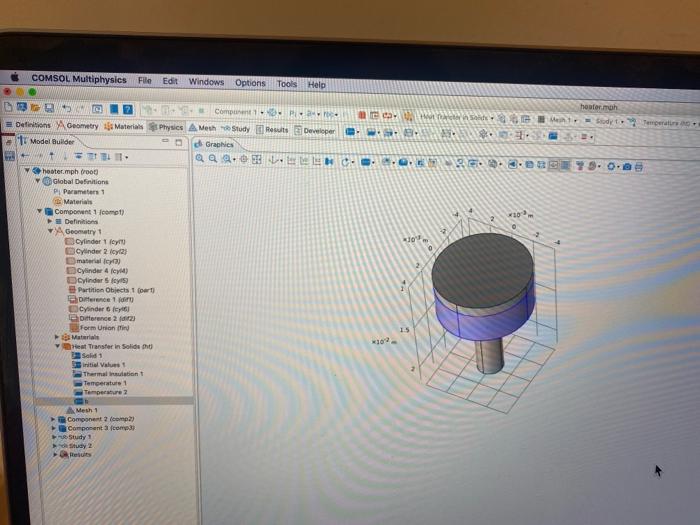This screenshot has width=700, height=525.
Task: Select Cylinder 1 (cyl1) geometry node
Action: pos(96,242)
